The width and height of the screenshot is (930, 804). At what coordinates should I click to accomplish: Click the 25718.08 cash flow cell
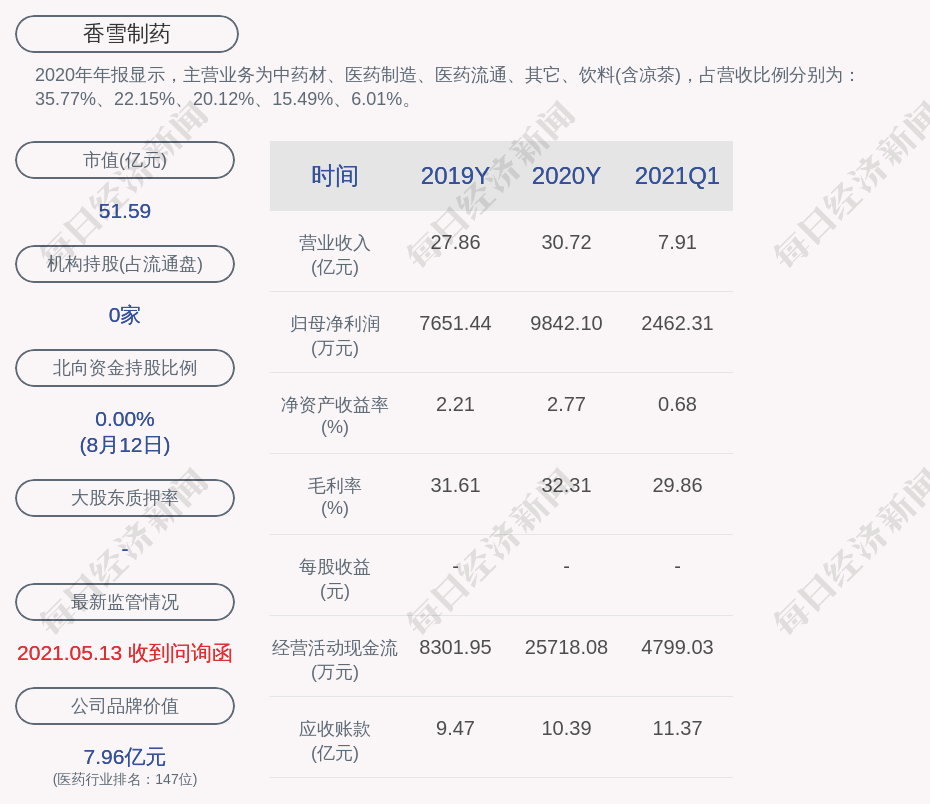pos(566,647)
